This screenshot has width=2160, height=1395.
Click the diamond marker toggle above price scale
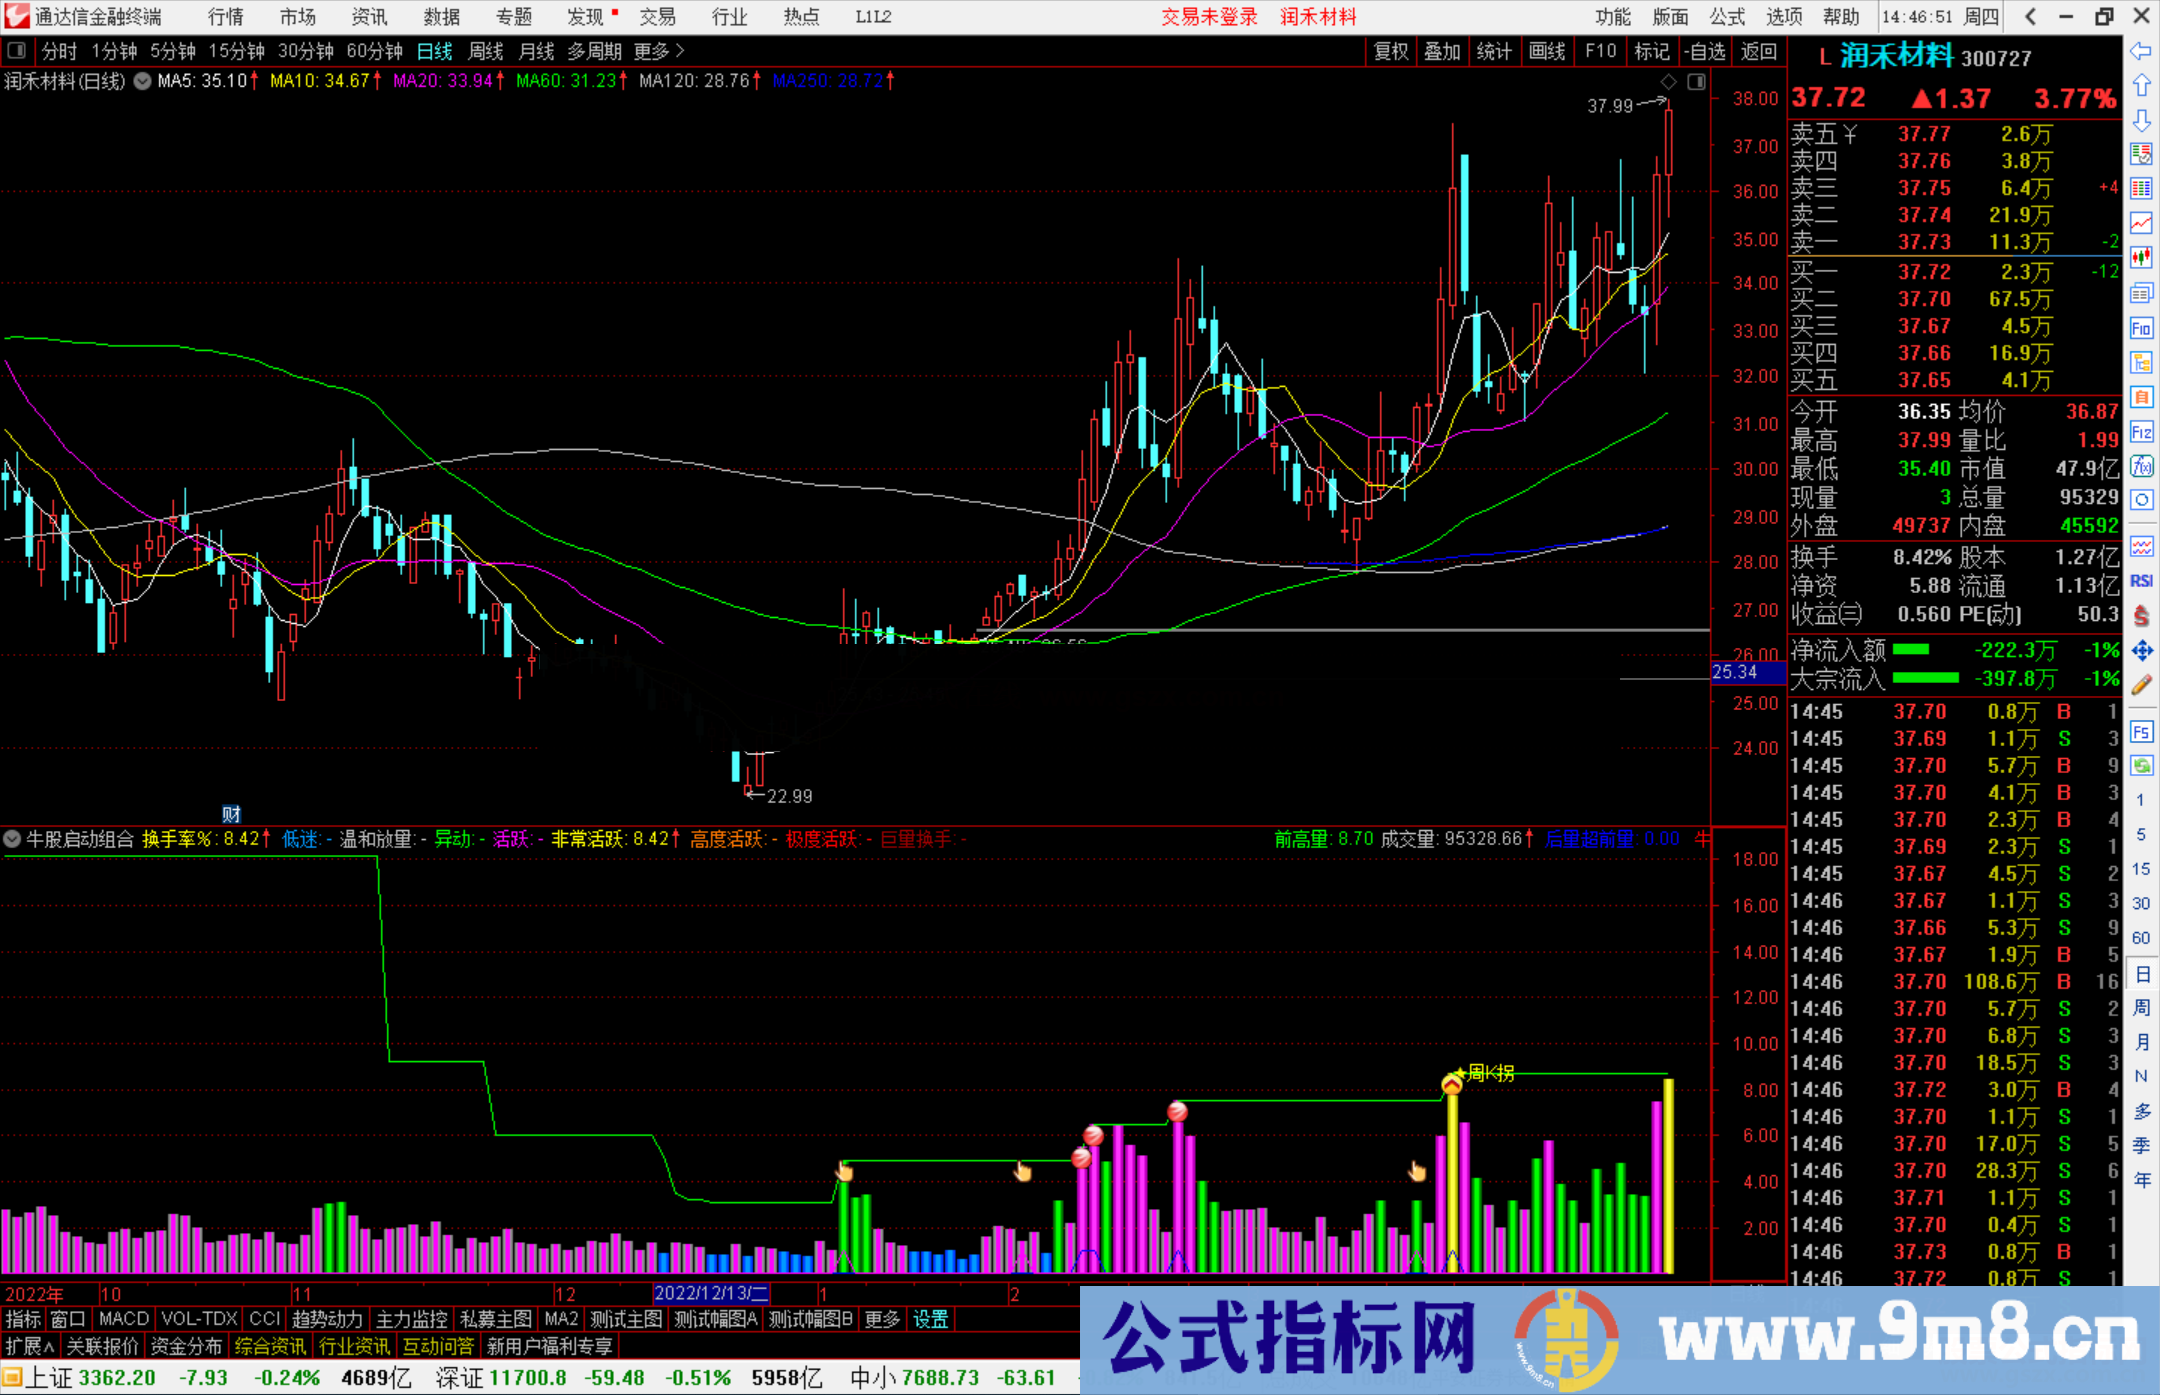click(x=1667, y=82)
